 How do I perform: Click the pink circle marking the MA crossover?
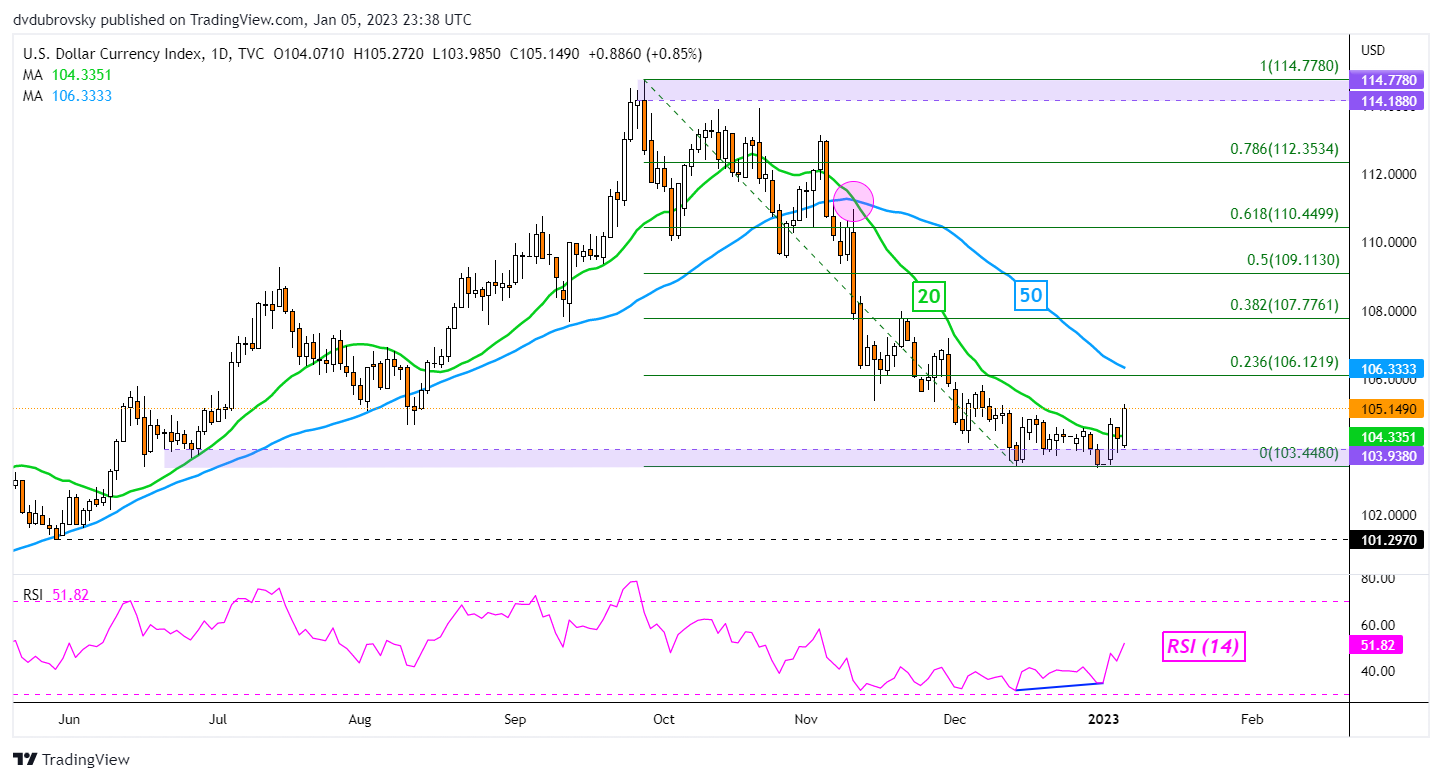coord(854,201)
